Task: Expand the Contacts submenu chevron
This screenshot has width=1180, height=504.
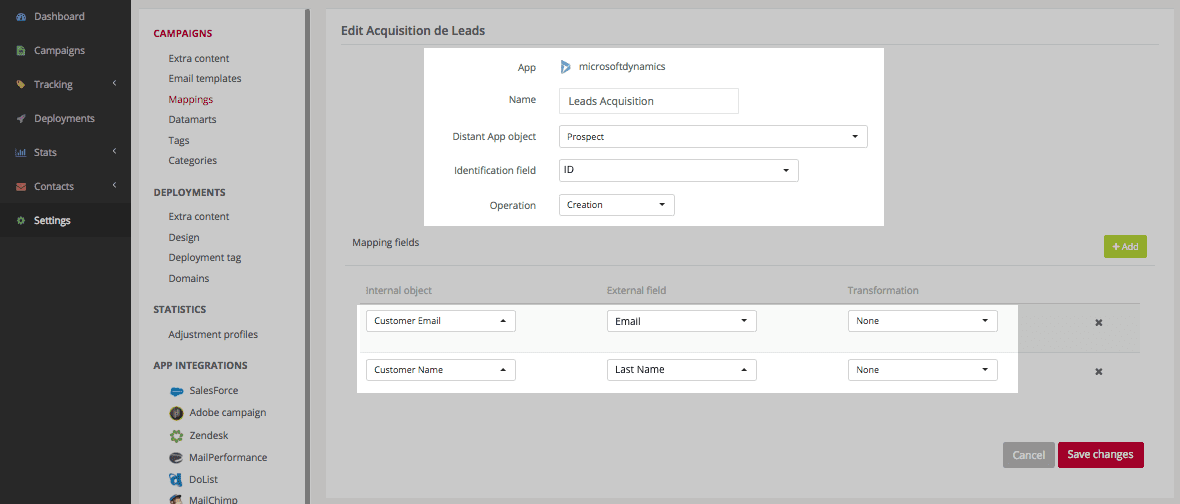Action: (x=114, y=186)
